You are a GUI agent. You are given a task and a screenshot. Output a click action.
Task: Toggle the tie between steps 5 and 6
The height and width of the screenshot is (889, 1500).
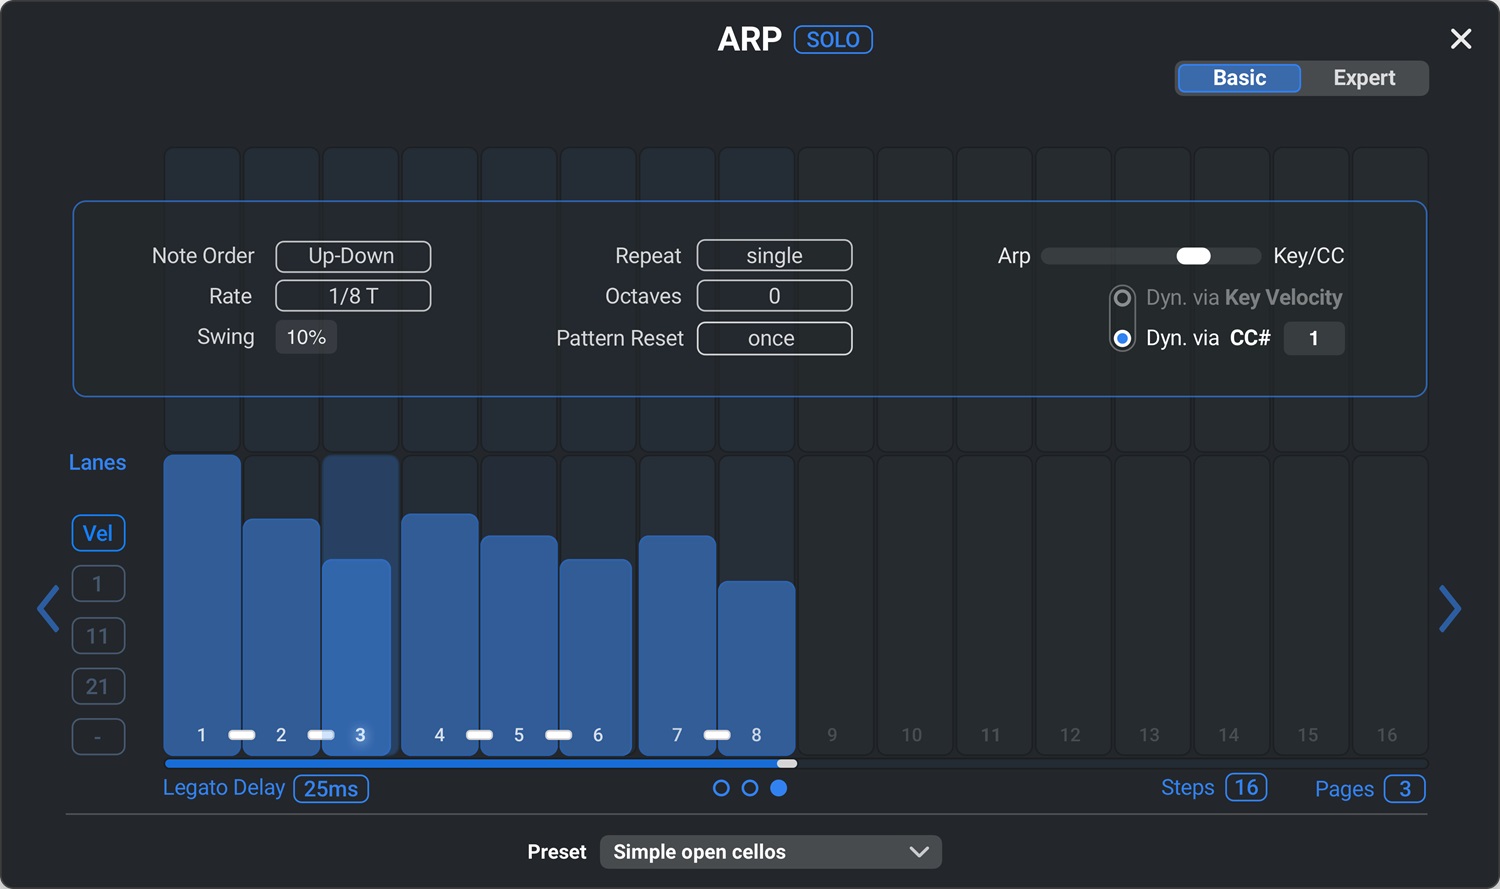click(x=558, y=735)
